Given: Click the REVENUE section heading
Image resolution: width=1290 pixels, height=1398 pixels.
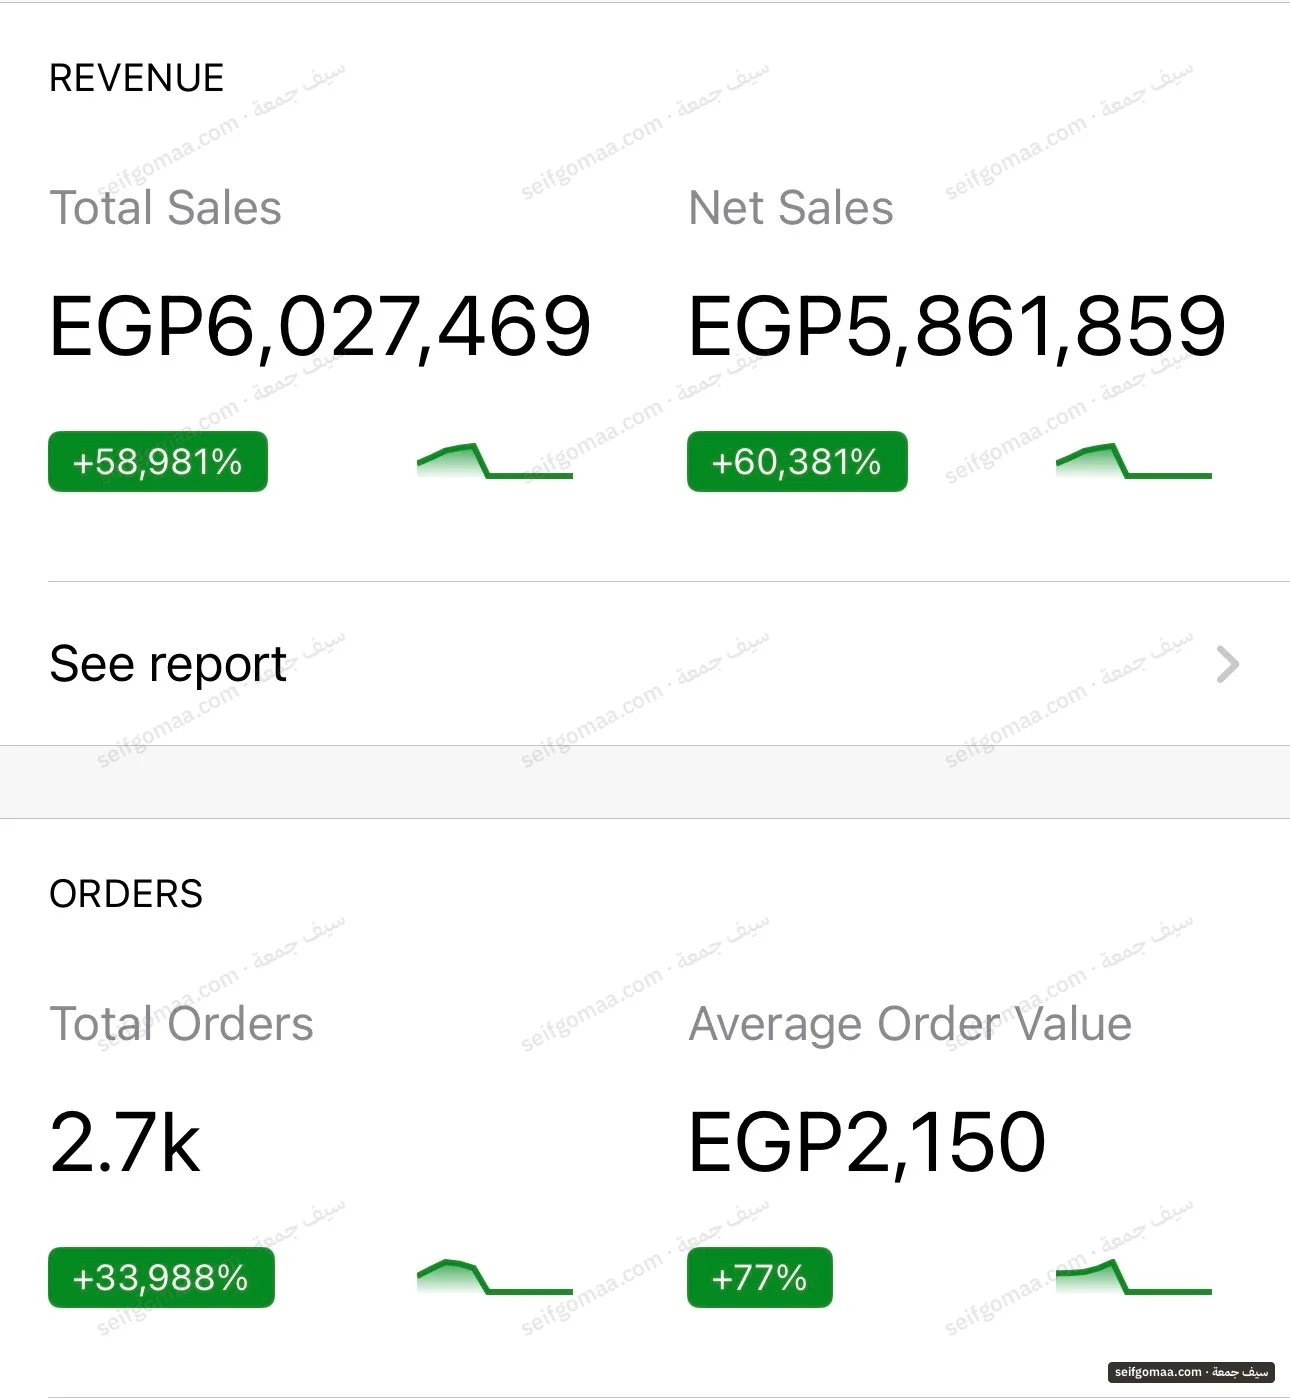Looking at the screenshot, I should 137,78.
